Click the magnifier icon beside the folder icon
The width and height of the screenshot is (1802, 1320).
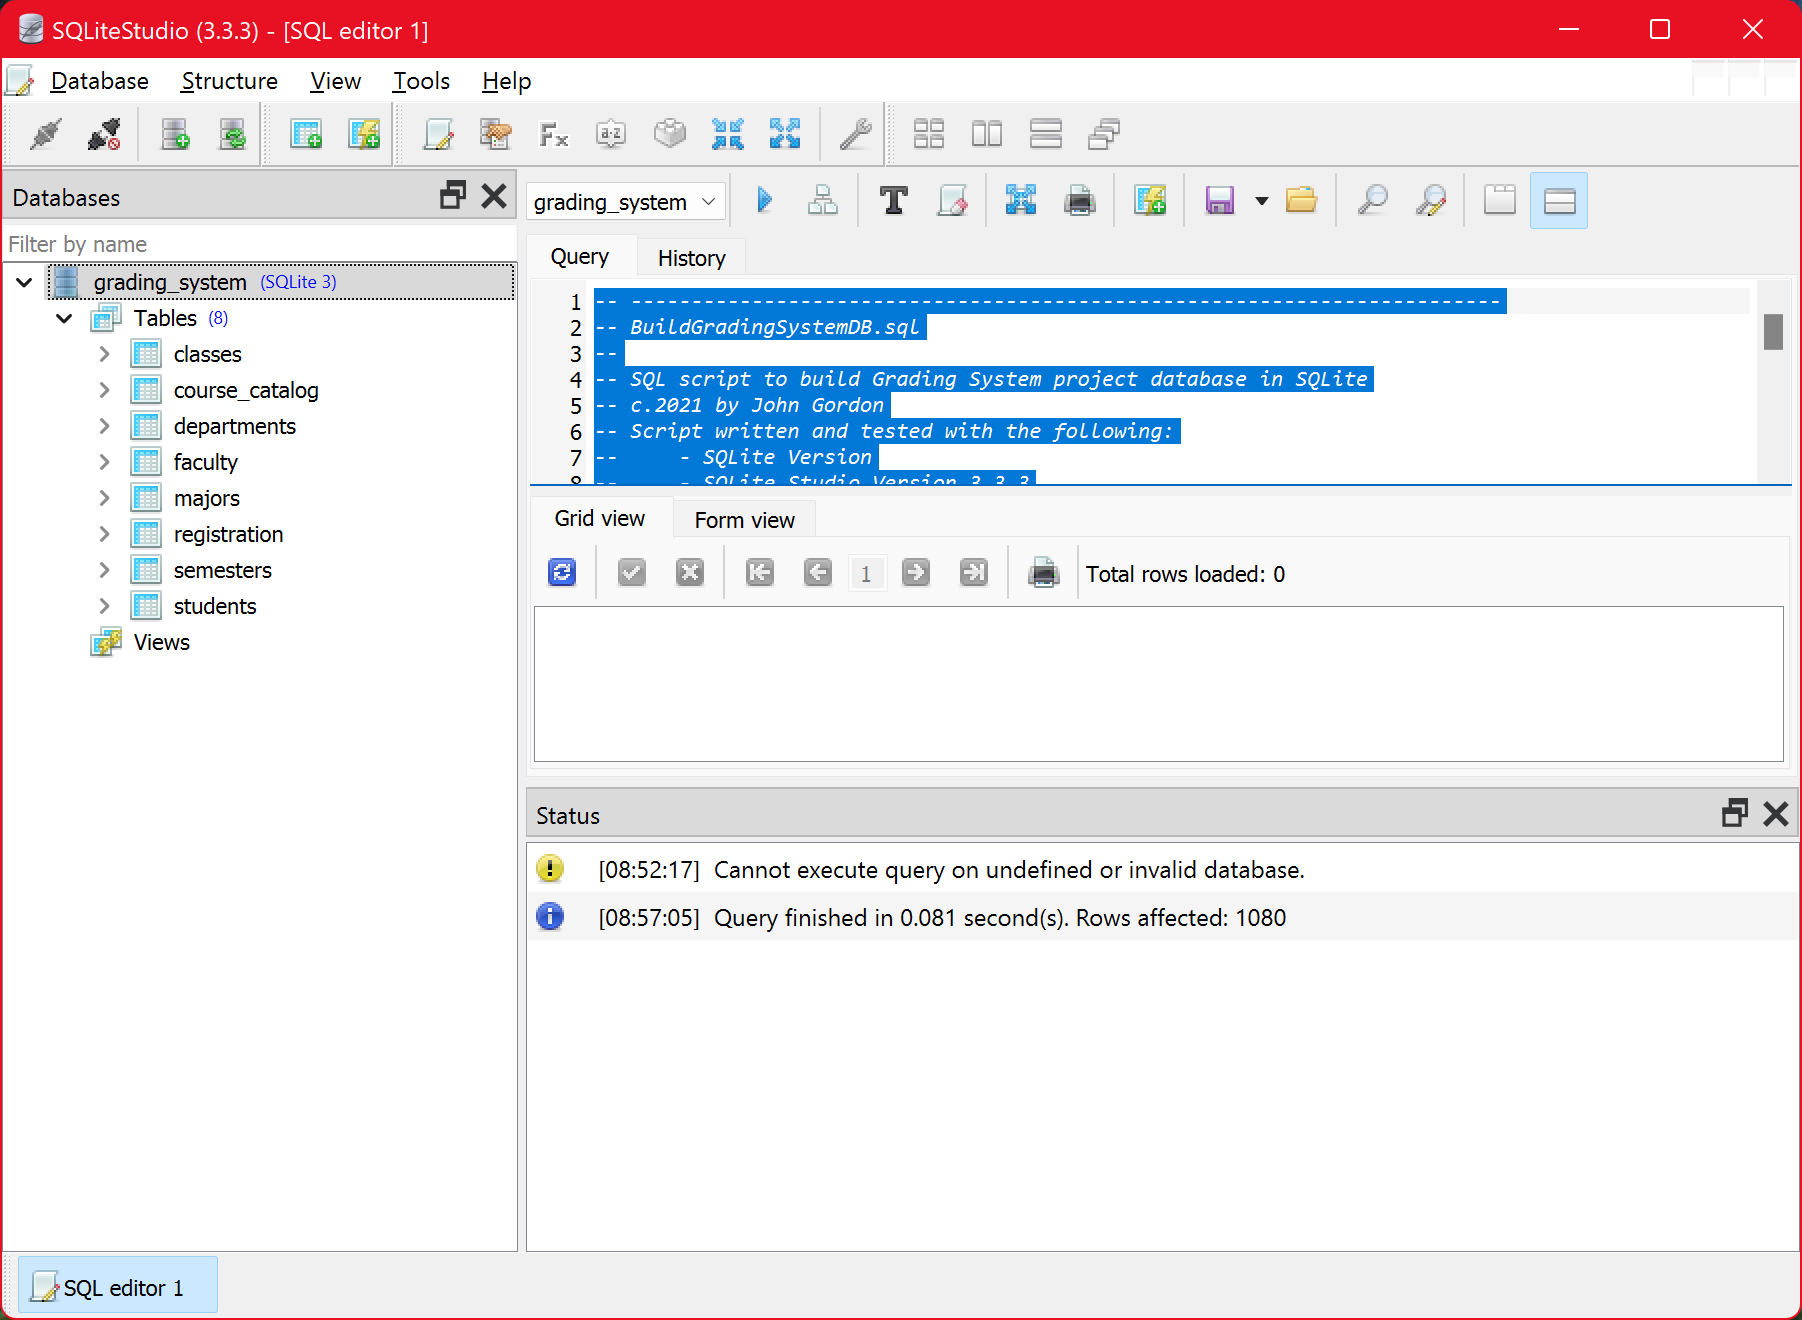pos(1372,201)
